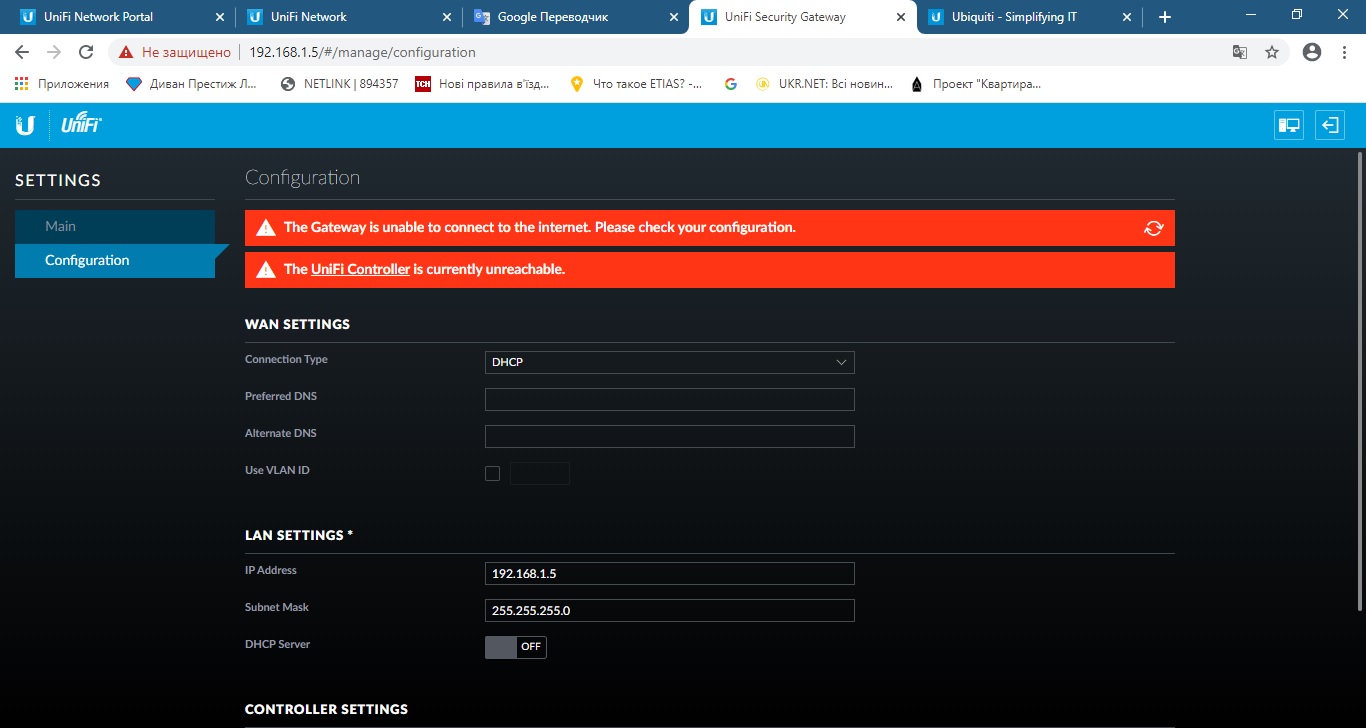Viewport: 1366px width, 728px height.
Task: Bookmark this page with star icon
Action: tap(1272, 52)
